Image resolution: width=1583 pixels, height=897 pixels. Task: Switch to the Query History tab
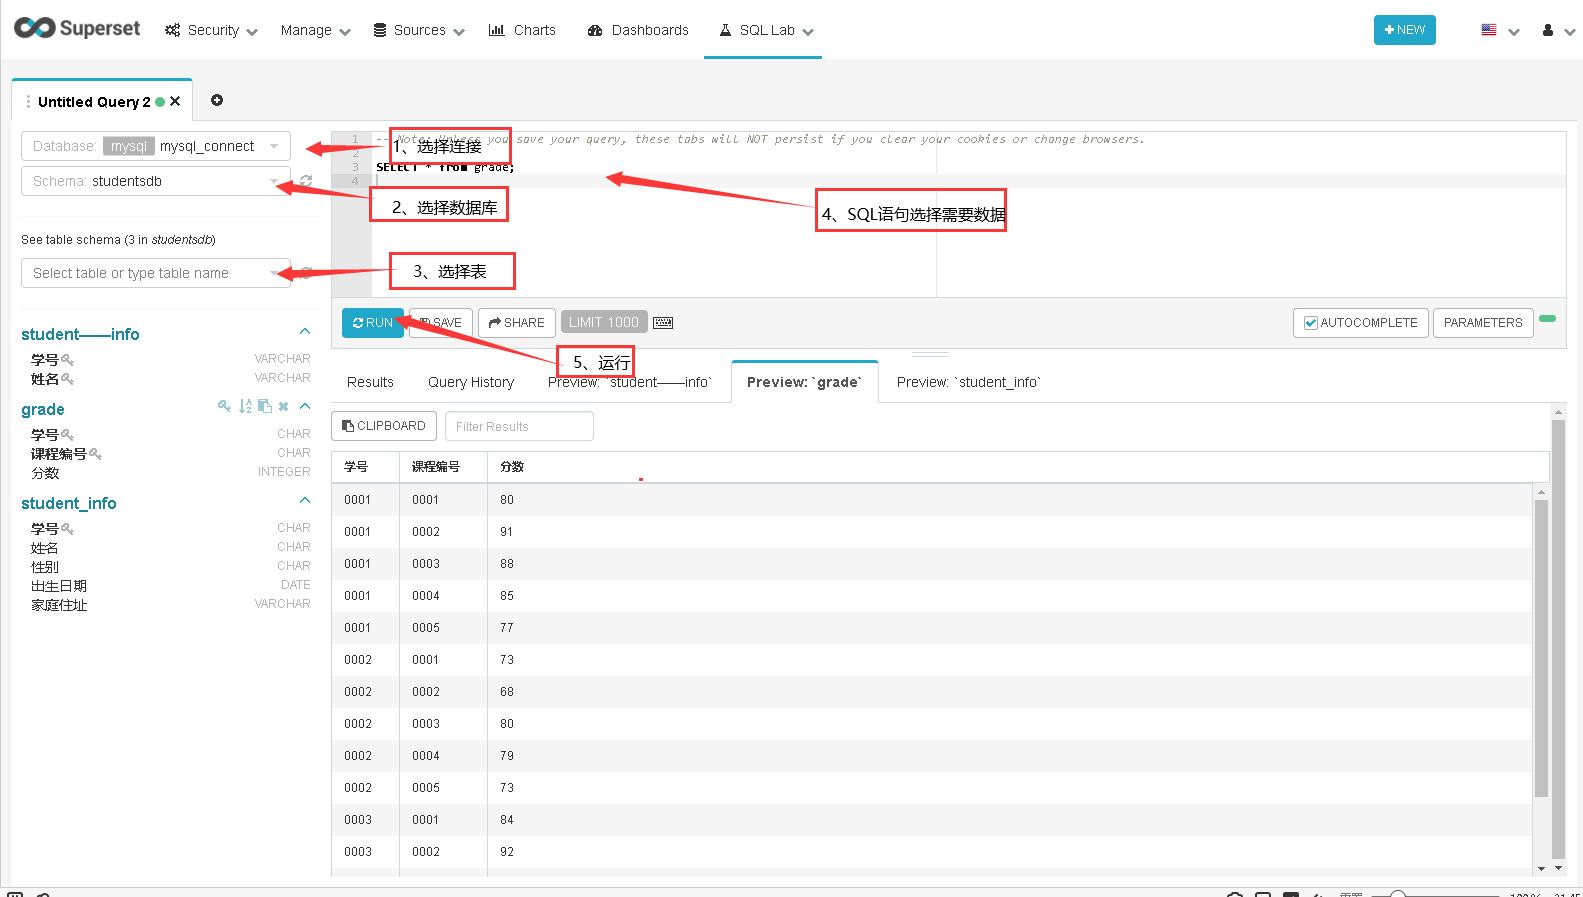pyautogui.click(x=471, y=382)
